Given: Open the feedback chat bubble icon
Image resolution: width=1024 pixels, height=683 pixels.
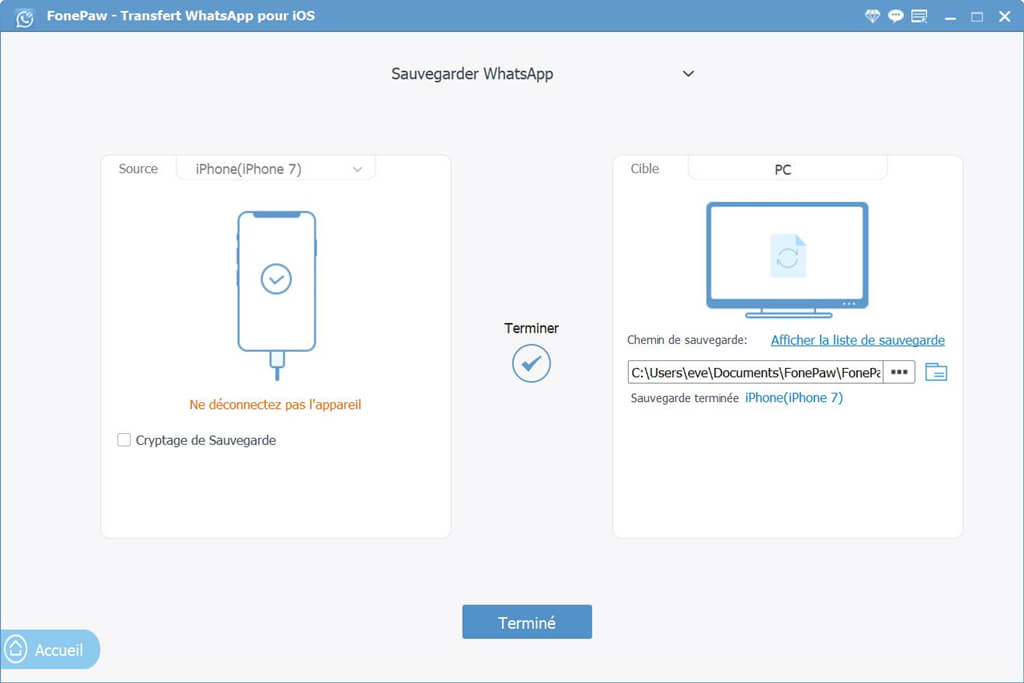Looking at the screenshot, I should coord(895,16).
